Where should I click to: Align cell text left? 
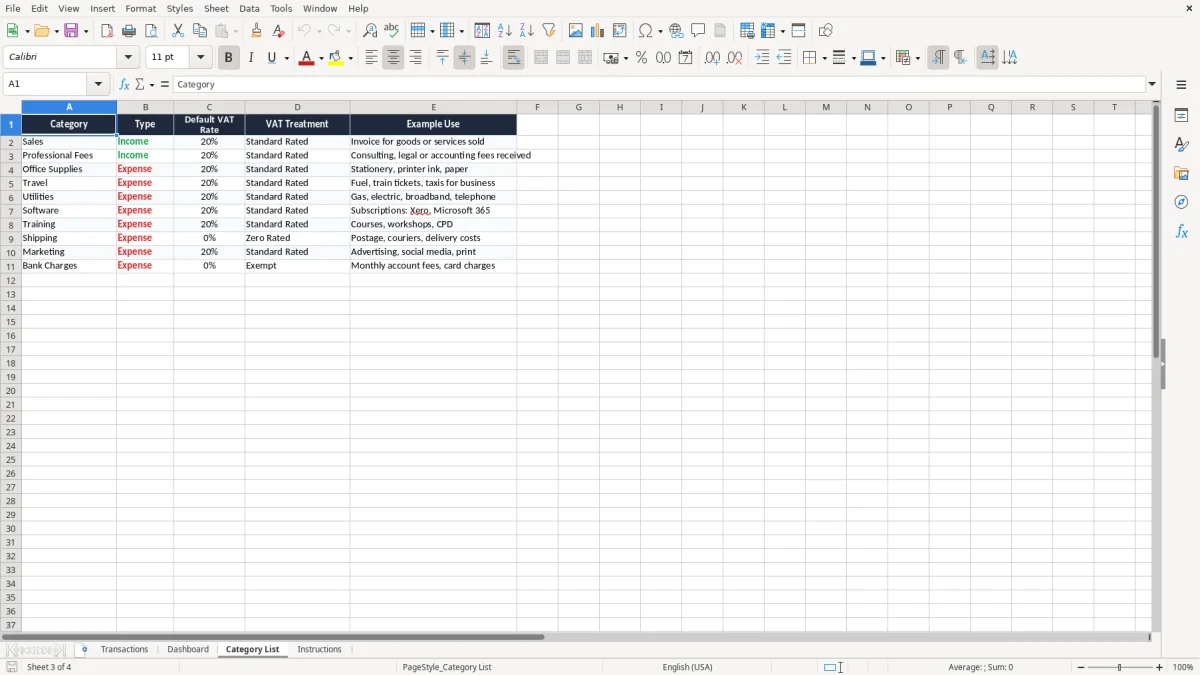point(372,58)
